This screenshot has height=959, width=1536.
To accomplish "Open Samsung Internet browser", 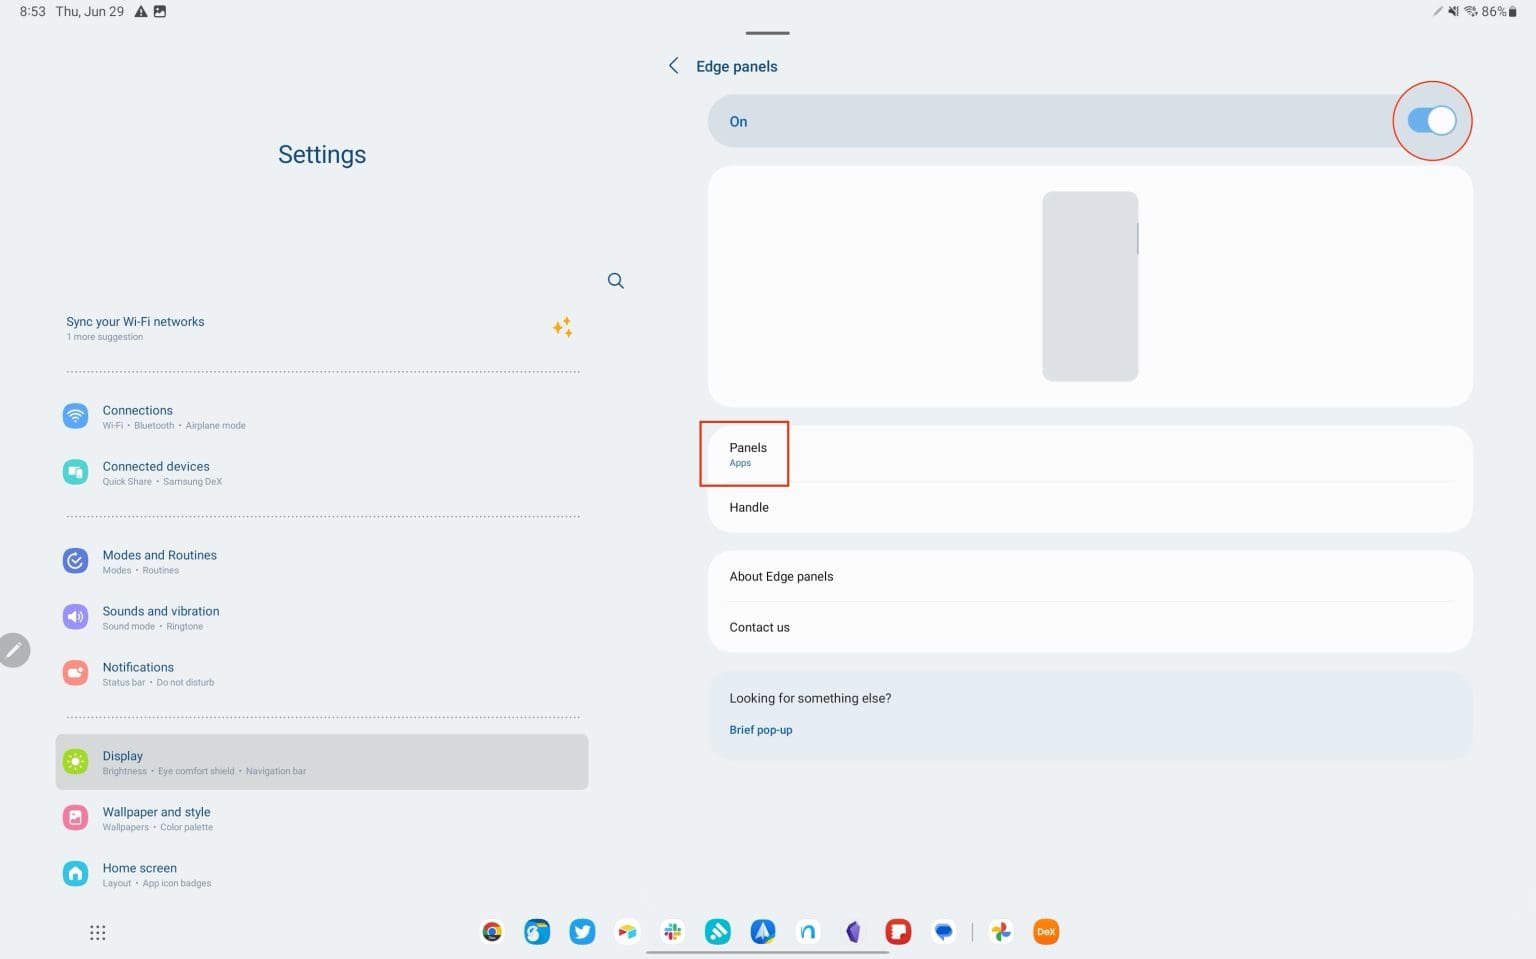I will click(537, 931).
